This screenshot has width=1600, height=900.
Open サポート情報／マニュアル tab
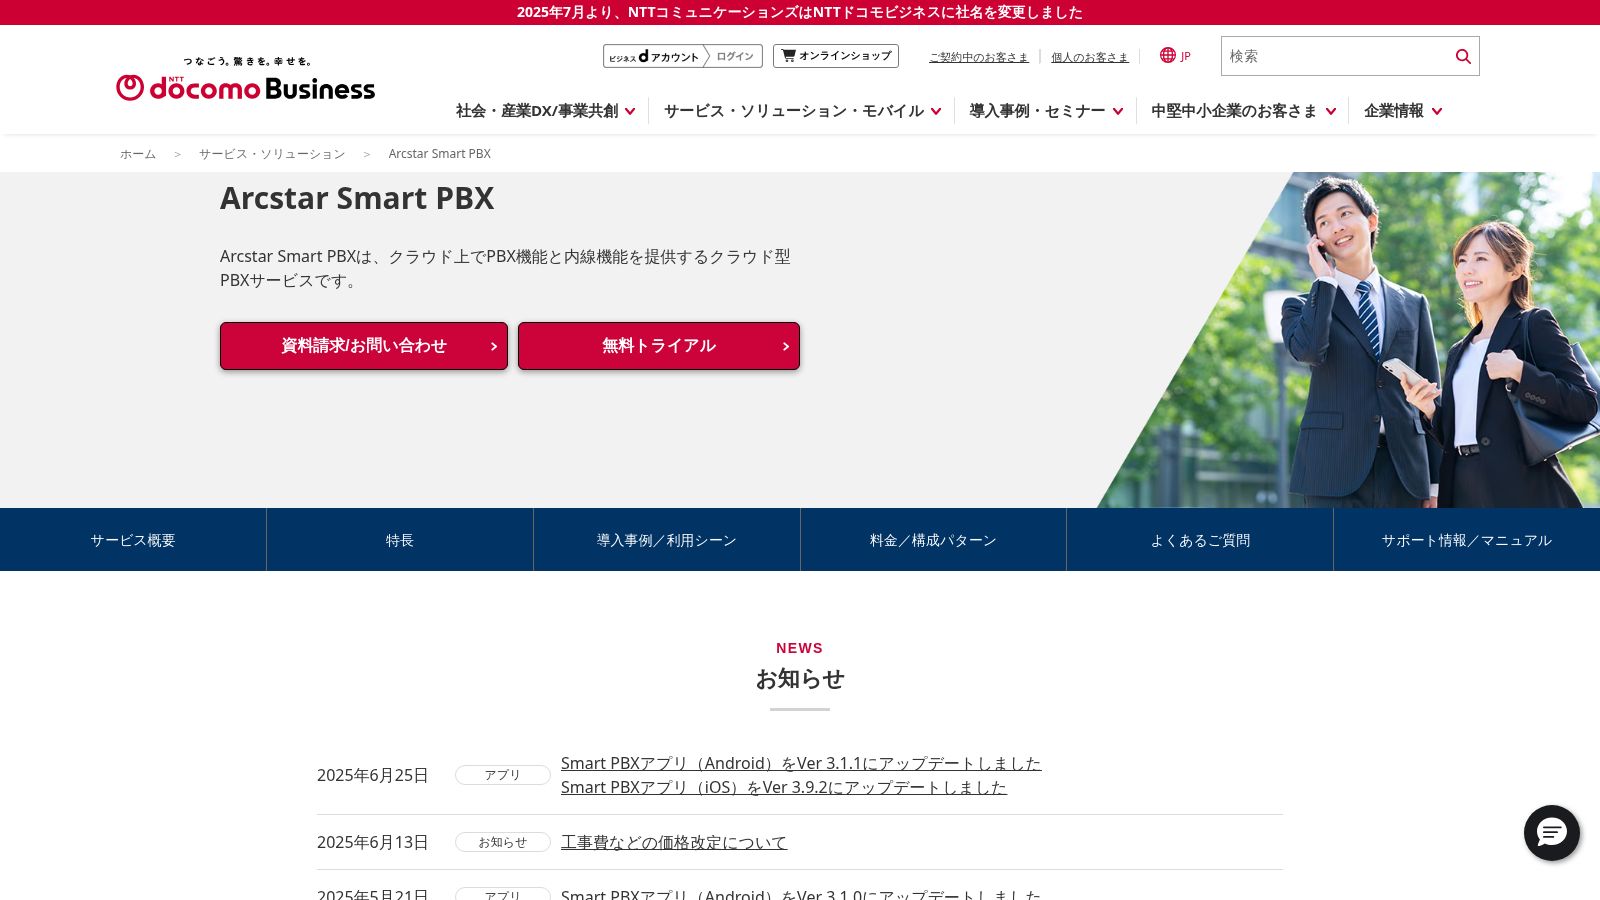tap(1467, 540)
